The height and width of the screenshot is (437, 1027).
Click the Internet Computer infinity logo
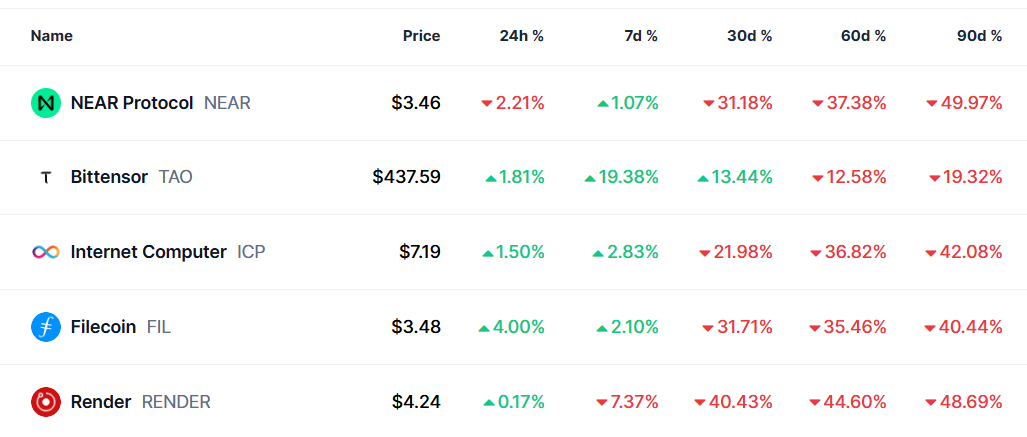pyautogui.click(x=46, y=252)
